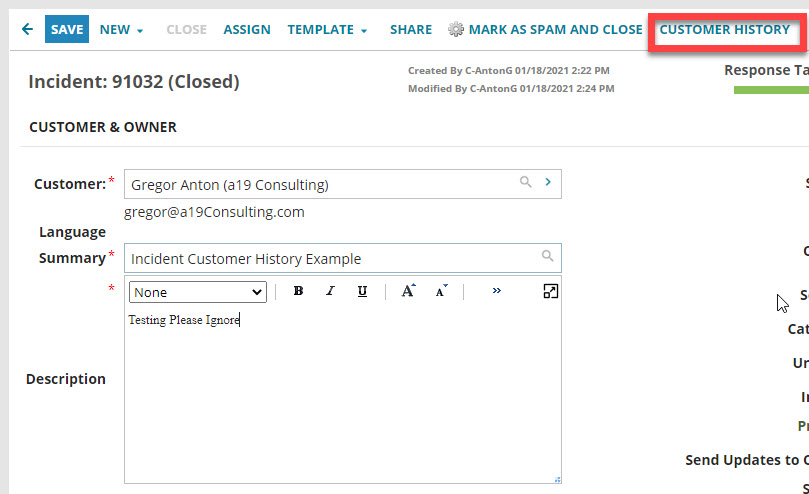This screenshot has width=809, height=494.
Task: Toggle italic formatting in description editor
Action: pos(330,291)
